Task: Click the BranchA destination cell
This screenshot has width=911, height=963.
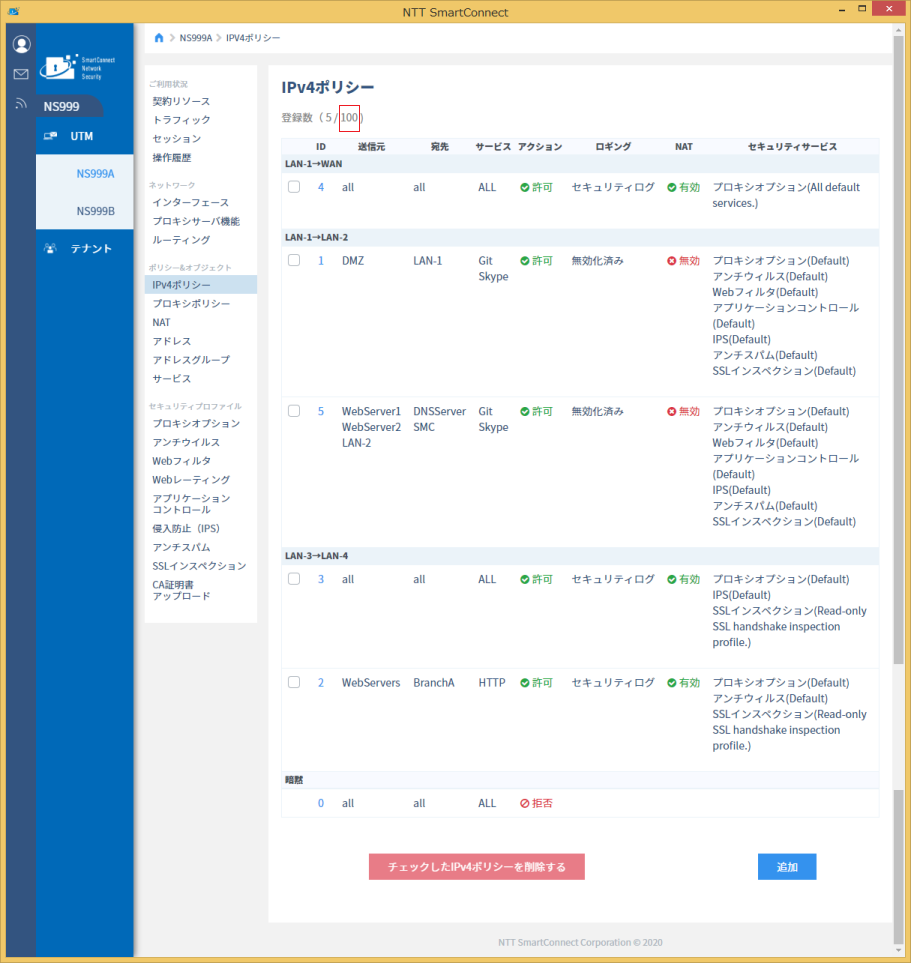Action: click(x=434, y=683)
